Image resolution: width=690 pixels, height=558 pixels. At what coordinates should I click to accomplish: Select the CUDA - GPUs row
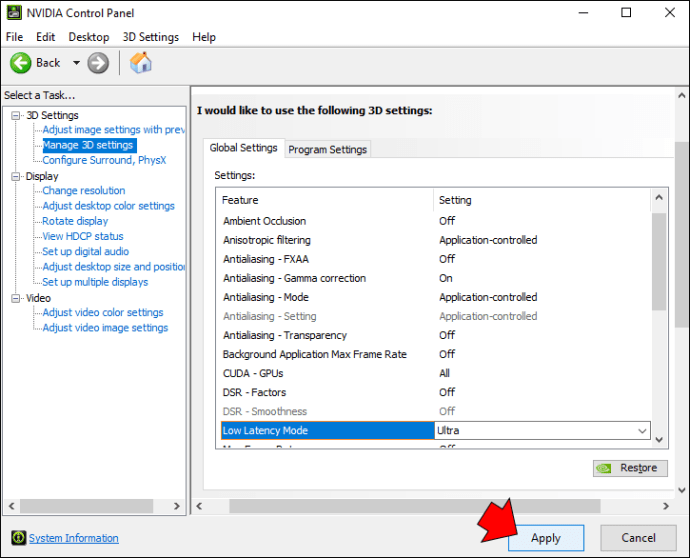[x=435, y=374]
